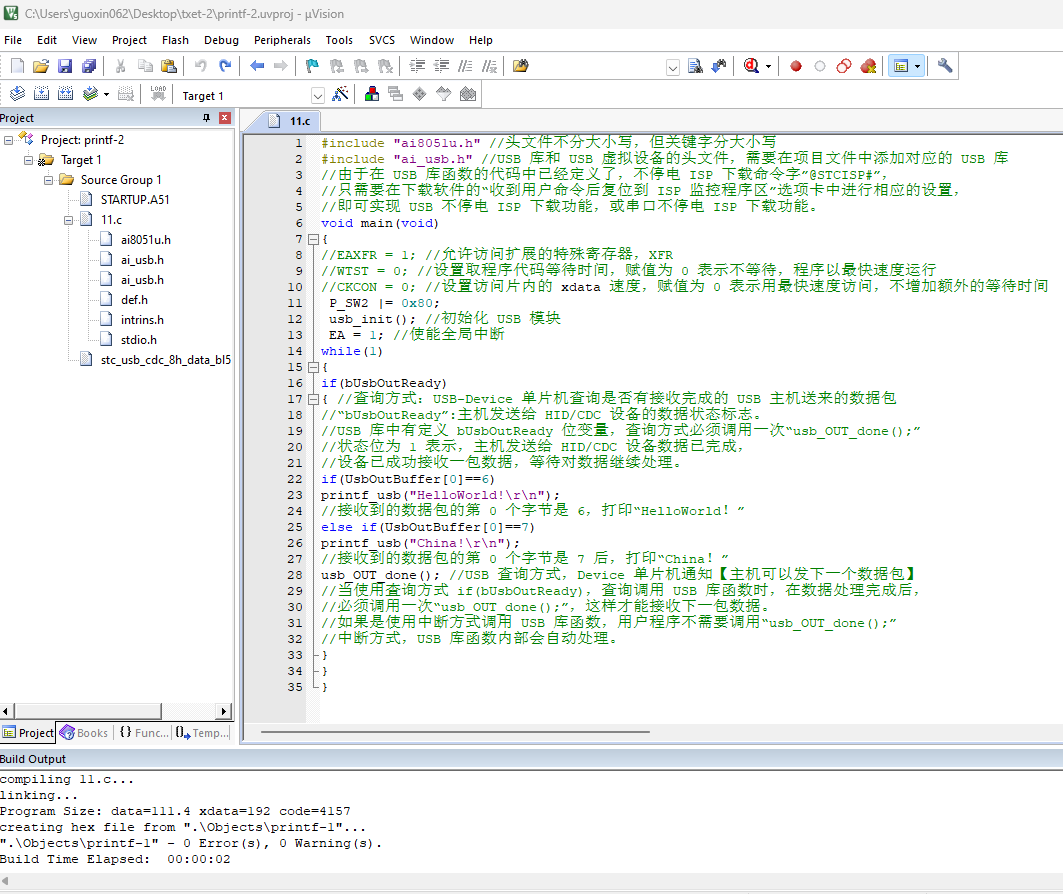Screen dimensions: 1063x894
Task: Switch to the Templates tab
Action: (203, 733)
